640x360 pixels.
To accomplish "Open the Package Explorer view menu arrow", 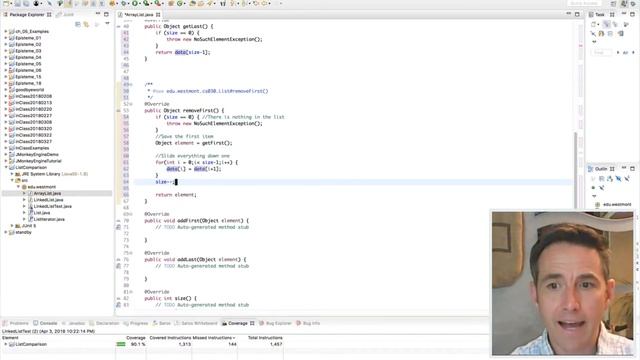I will 107,24.
